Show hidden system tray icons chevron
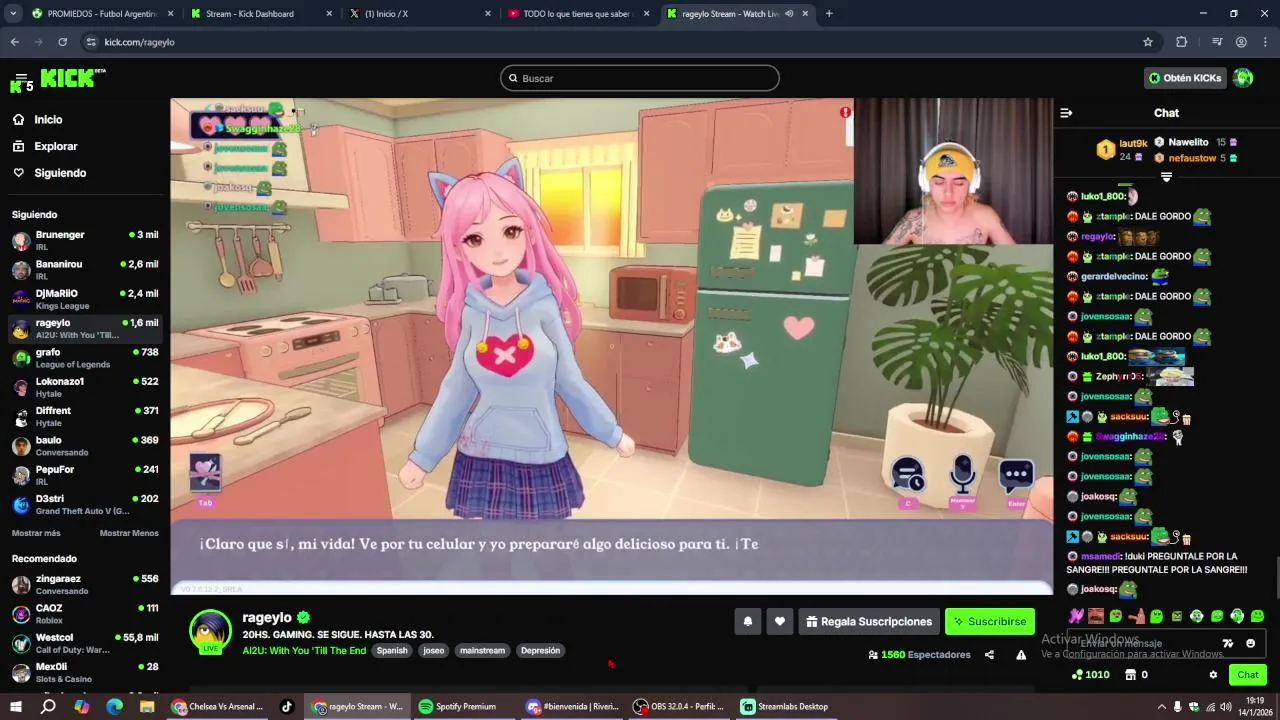This screenshot has height=720, width=1280. click(x=1163, y=706)
